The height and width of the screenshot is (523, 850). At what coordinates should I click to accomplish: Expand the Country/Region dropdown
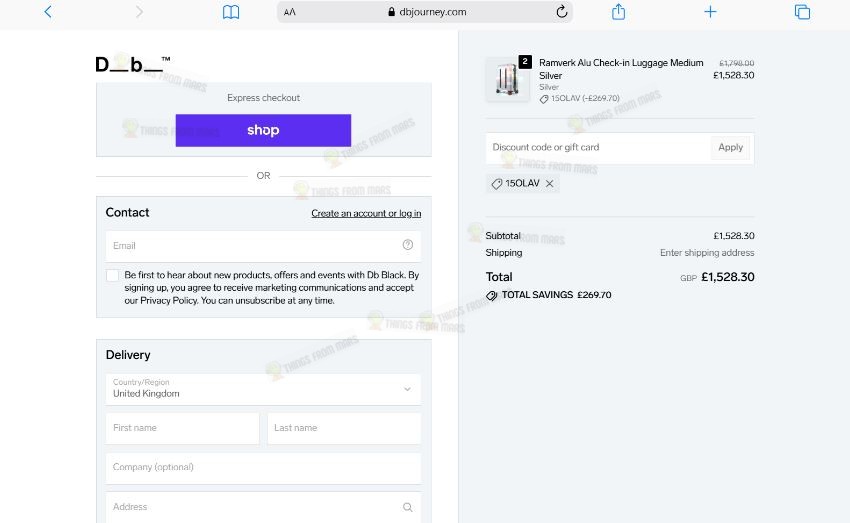(263, 389)
